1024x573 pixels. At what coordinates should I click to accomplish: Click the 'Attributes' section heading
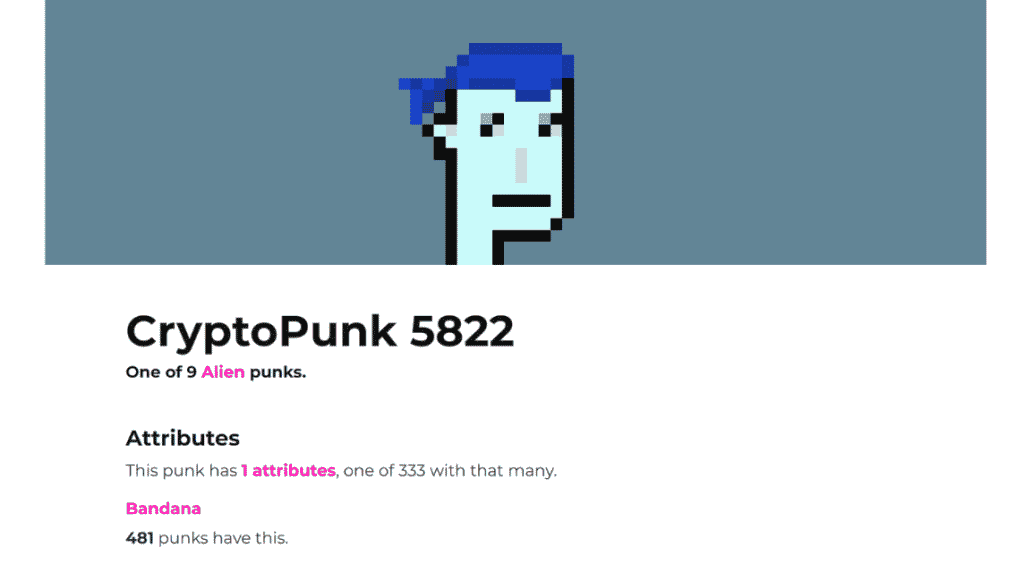coord(183,438)
